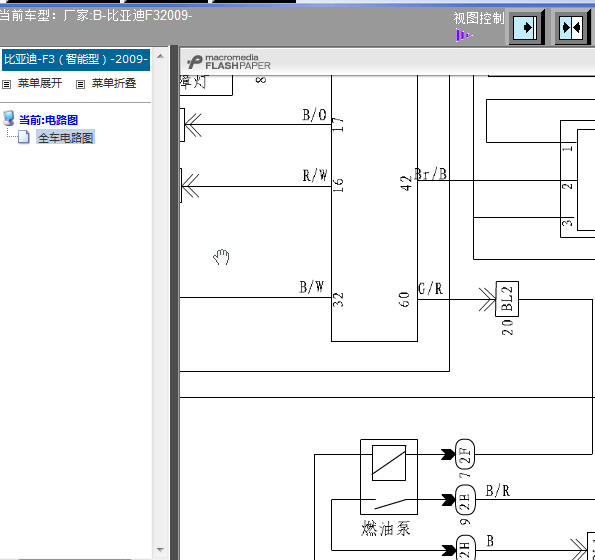Image resolution: width=595 pixels, height=560 pixels.
Task: Click the computer icon beside 当前:电路图
Action: tap(8, 118)
